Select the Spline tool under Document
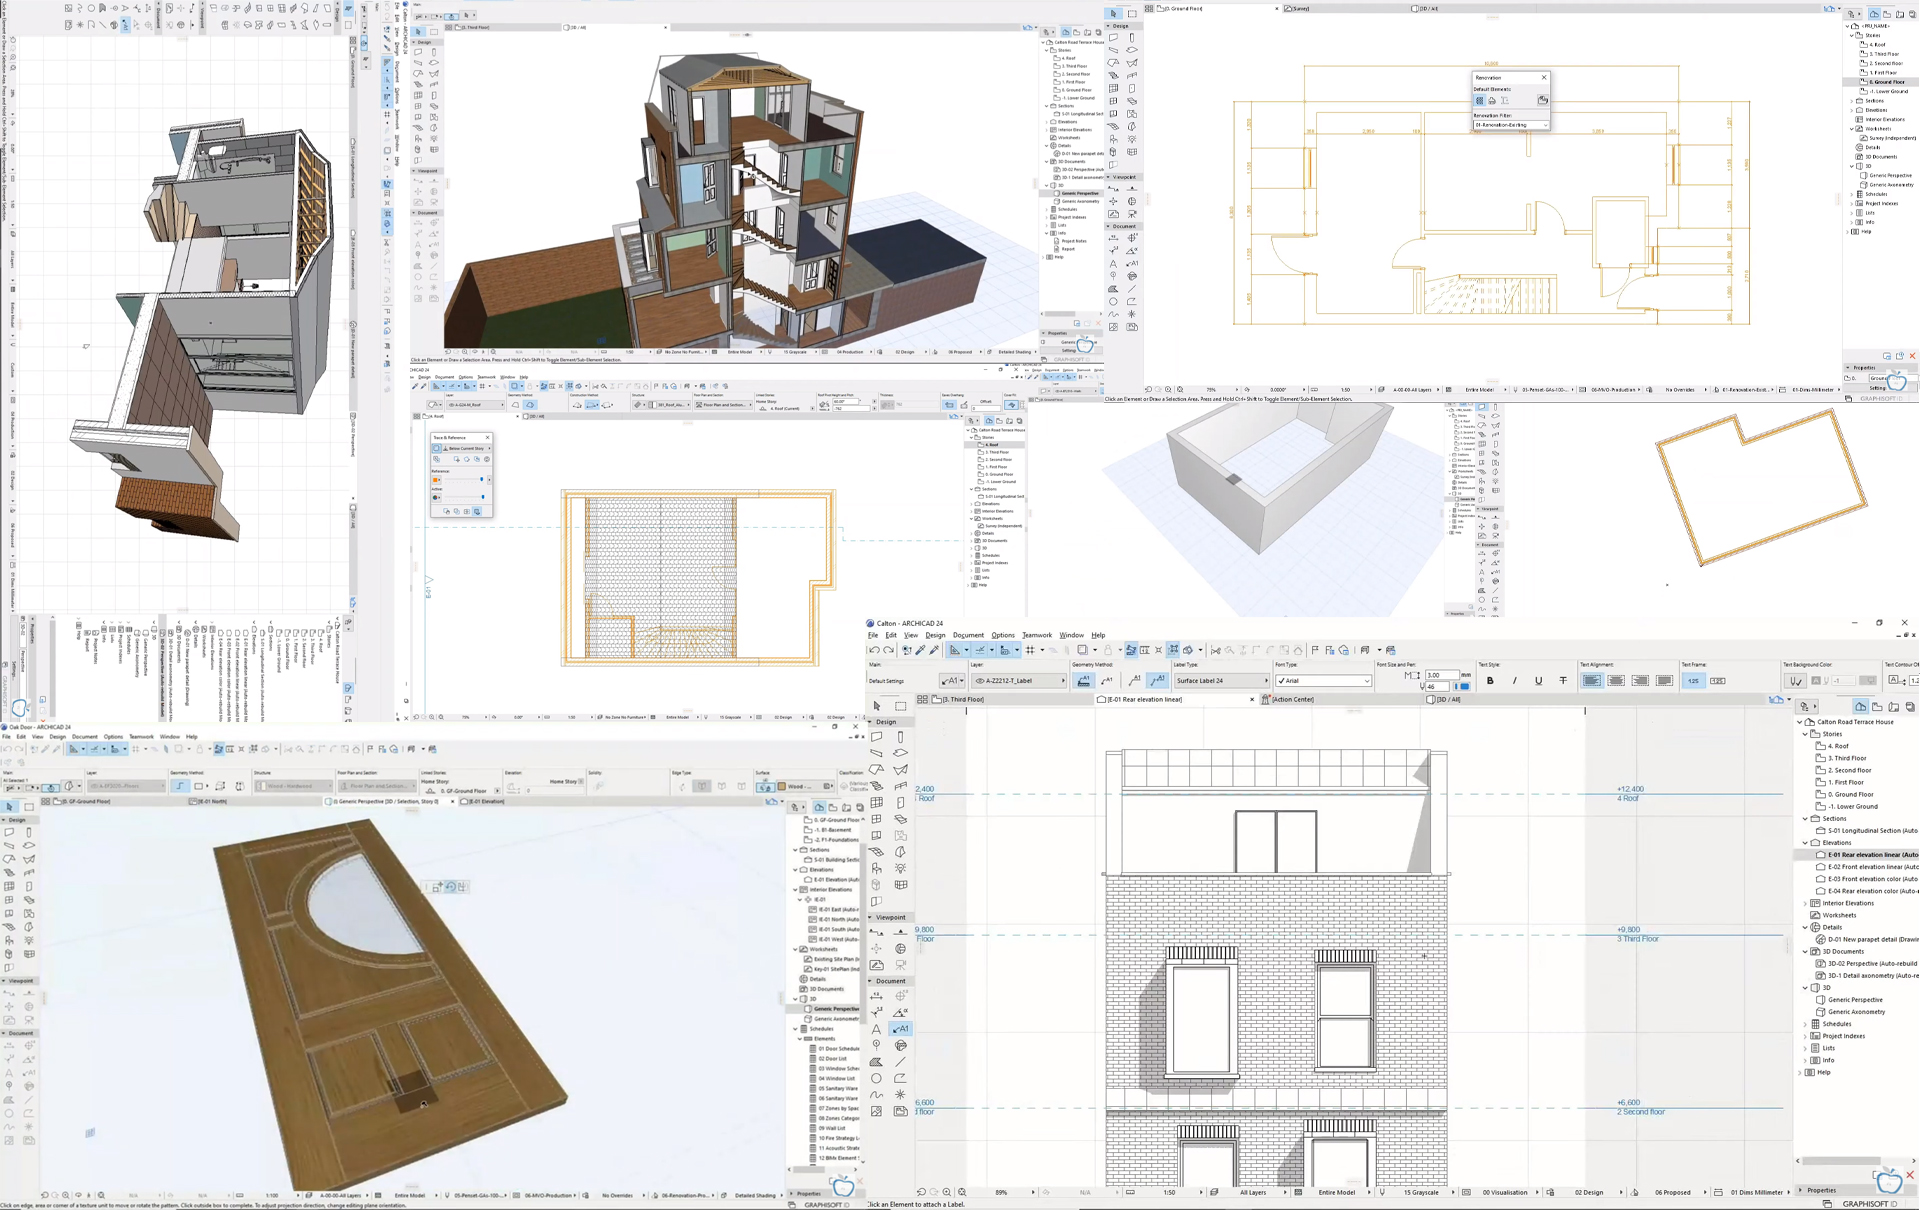Viewport: 1920px width, 1210px height. click(877, 1094)
